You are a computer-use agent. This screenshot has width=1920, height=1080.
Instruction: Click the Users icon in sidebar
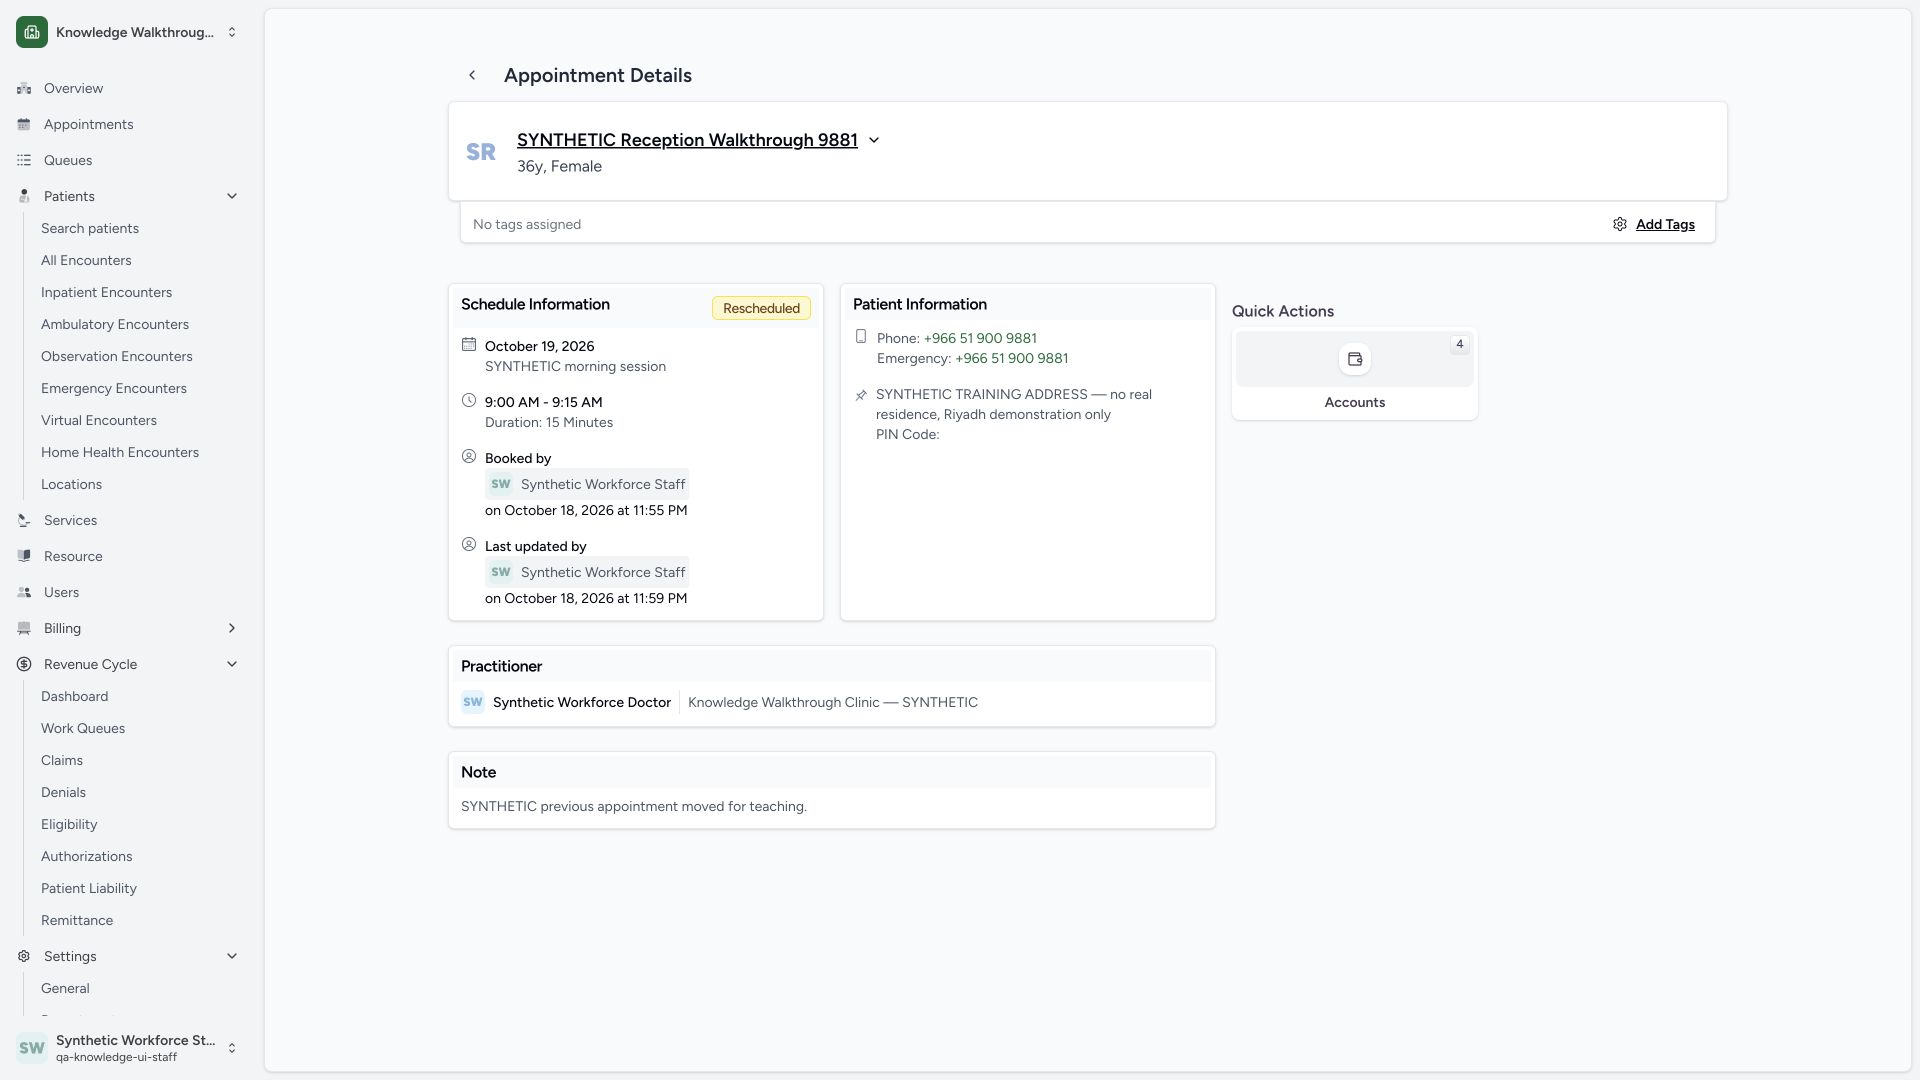[24, 592]
